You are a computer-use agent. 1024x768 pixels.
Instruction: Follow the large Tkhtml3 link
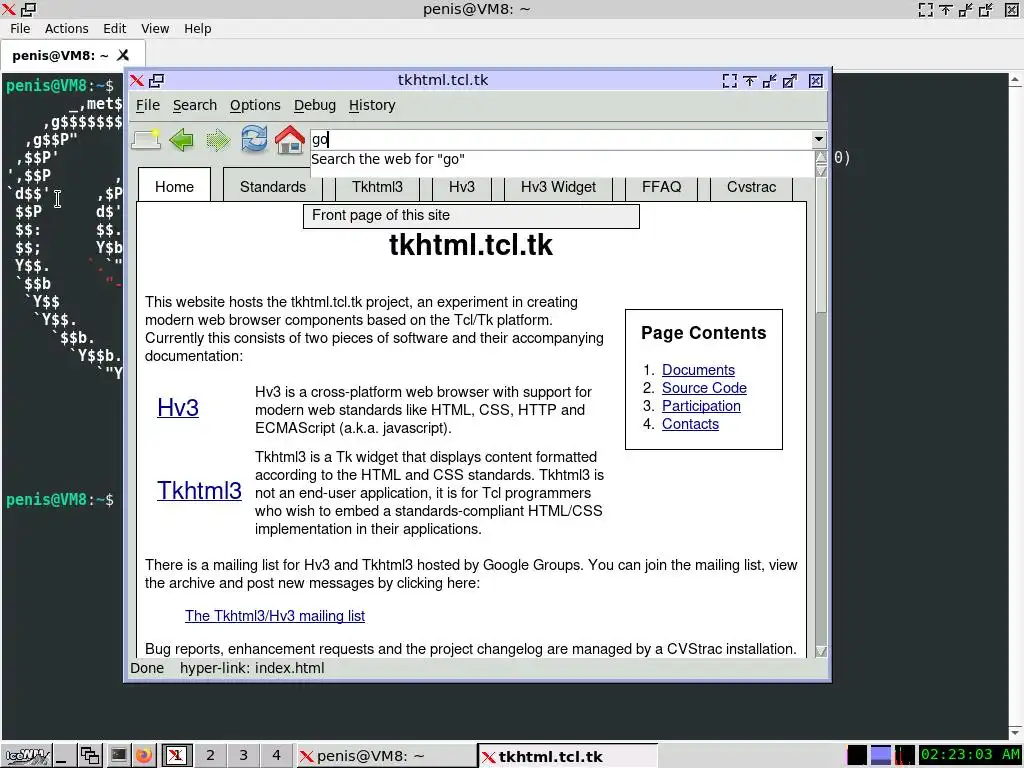pos(199,491)
